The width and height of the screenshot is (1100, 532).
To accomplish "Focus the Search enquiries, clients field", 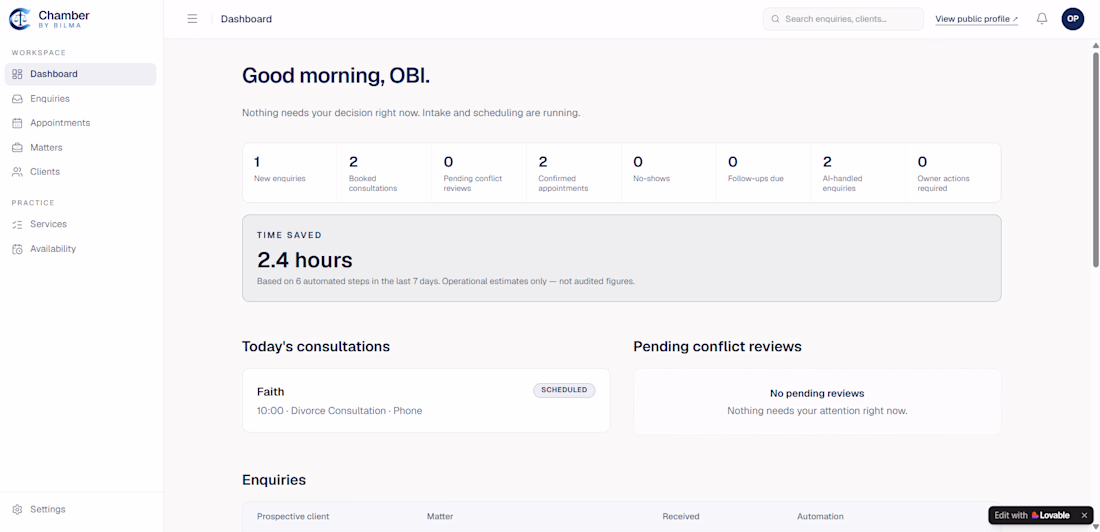I will click(843, 19).
